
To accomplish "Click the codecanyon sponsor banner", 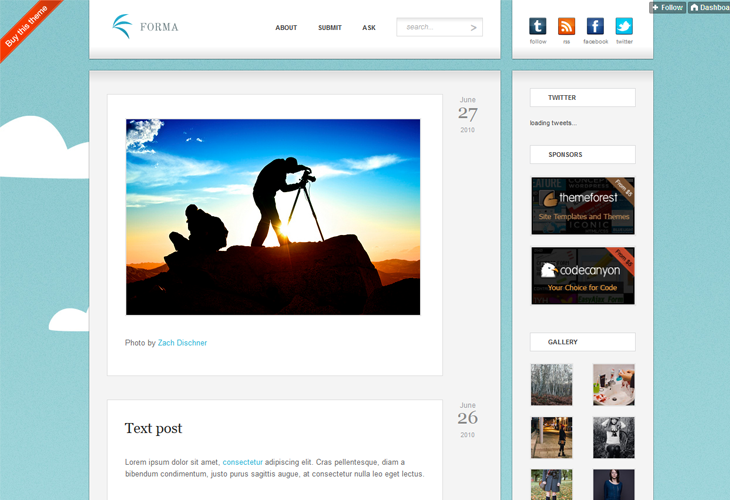I will click(x=583, y=276).
